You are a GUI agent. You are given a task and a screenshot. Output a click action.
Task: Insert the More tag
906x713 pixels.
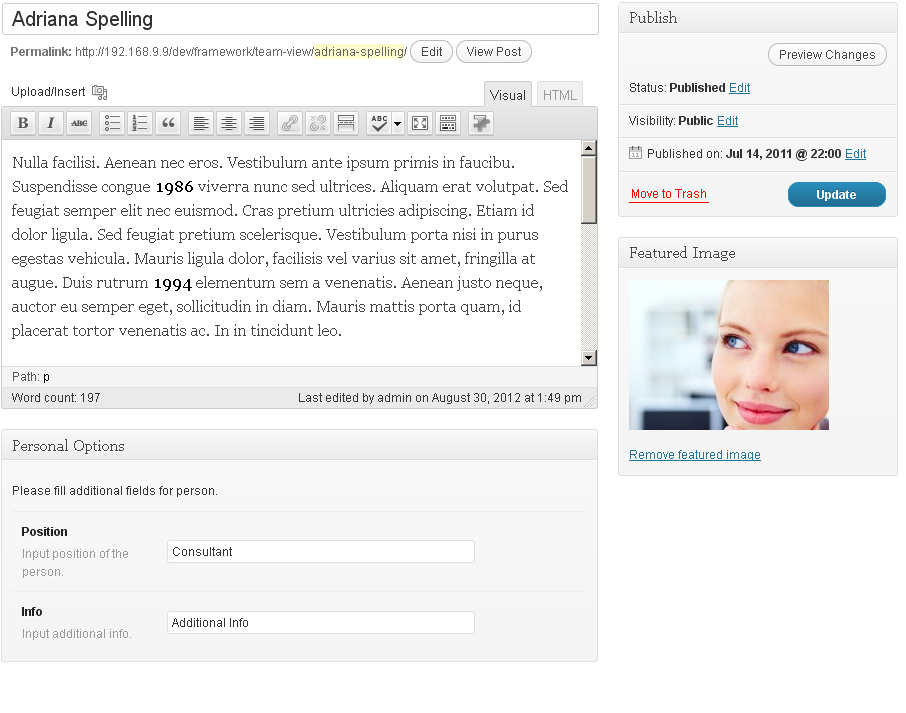345,123
